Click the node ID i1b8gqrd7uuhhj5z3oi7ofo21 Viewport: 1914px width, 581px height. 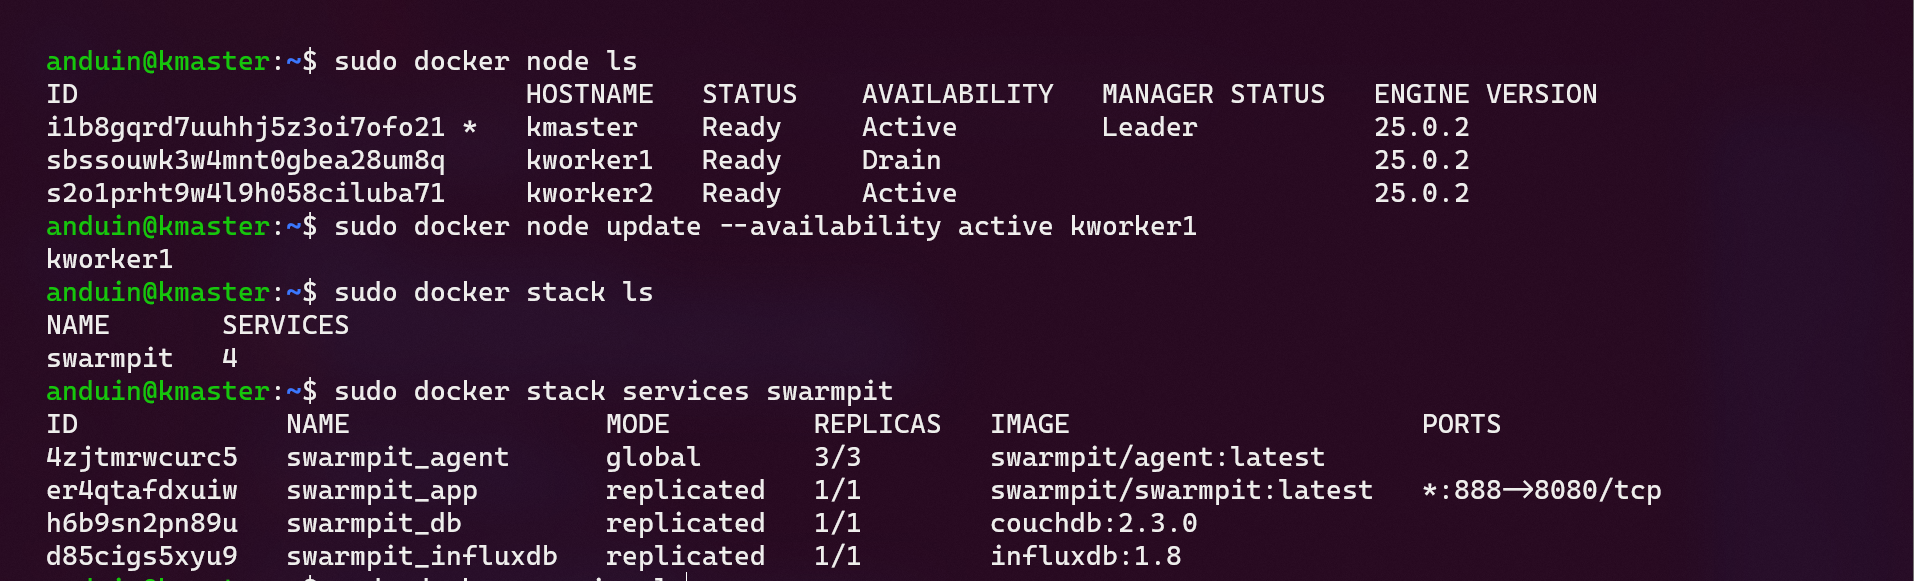[x=245, y=127]
